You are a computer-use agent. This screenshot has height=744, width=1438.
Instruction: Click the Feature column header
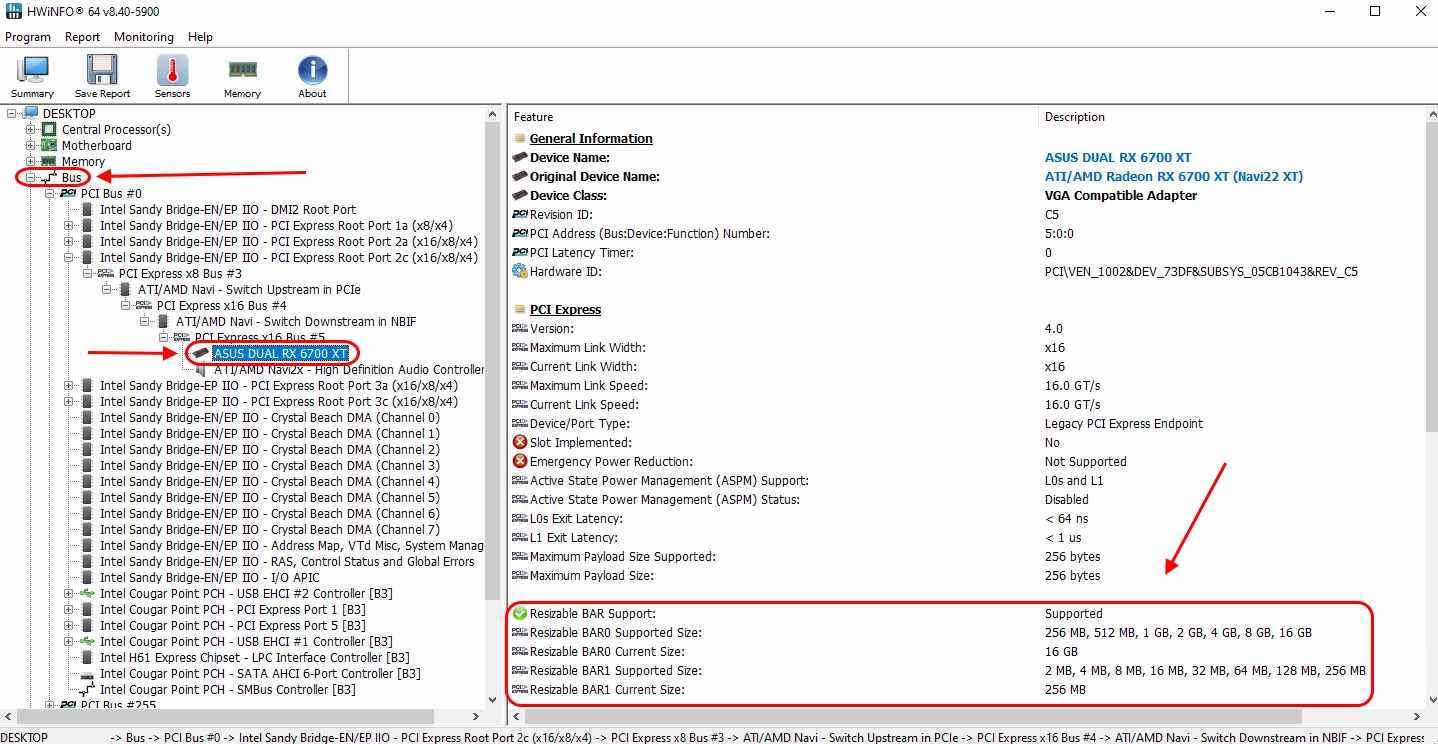tap(534, 117)
